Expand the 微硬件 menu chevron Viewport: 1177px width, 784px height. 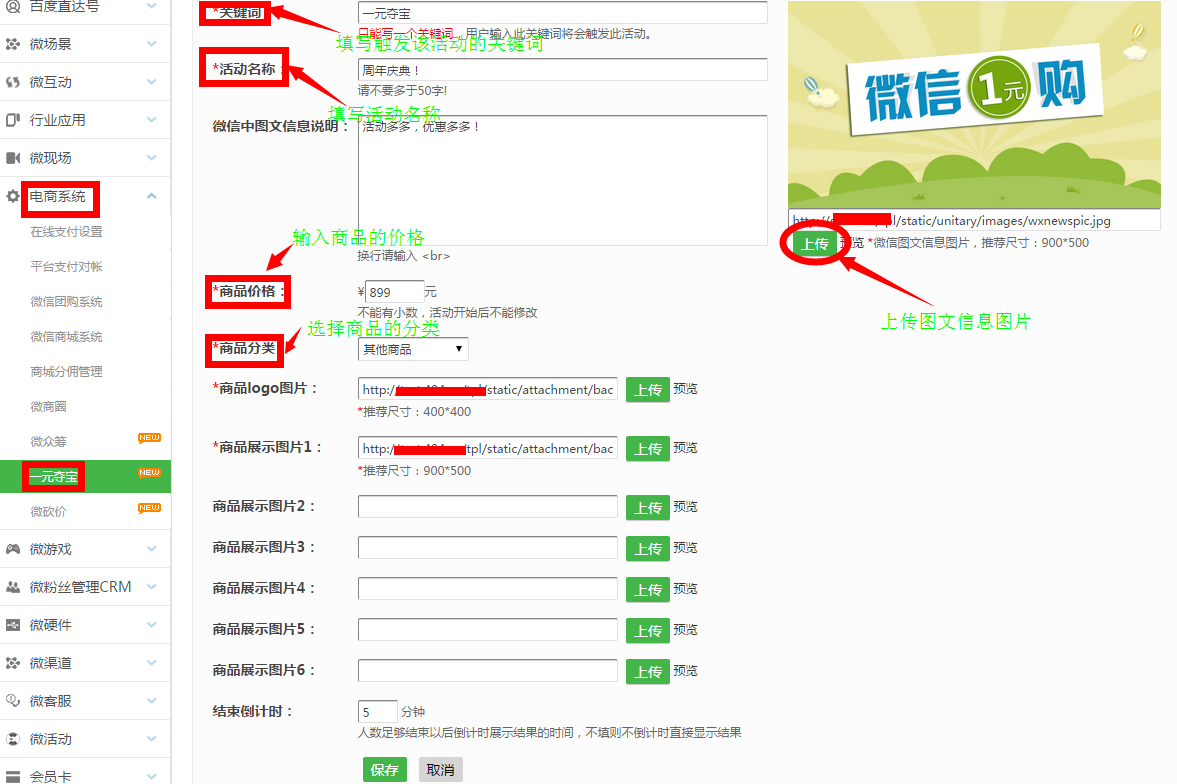pos(152,625)
